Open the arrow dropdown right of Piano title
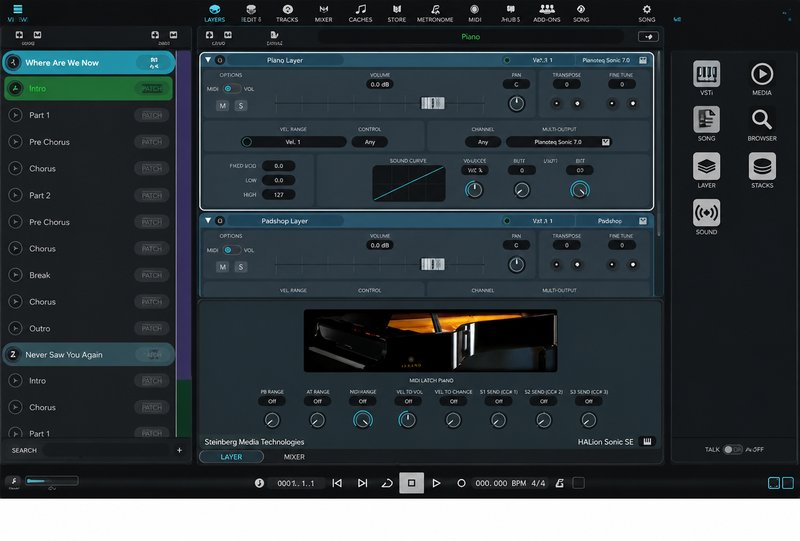Viewport: 800px width, 541px height. [x=648, y=37]
